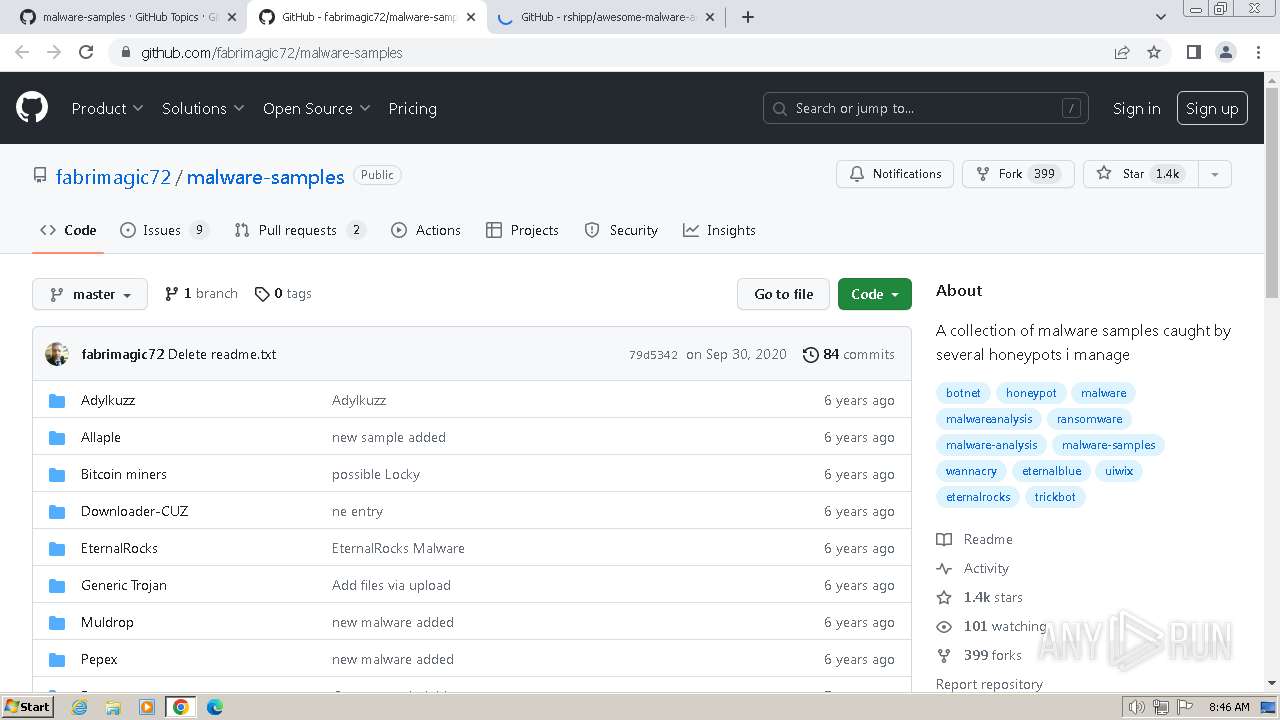
Task: Open the Security tab
Action: [x=621, y=230]
